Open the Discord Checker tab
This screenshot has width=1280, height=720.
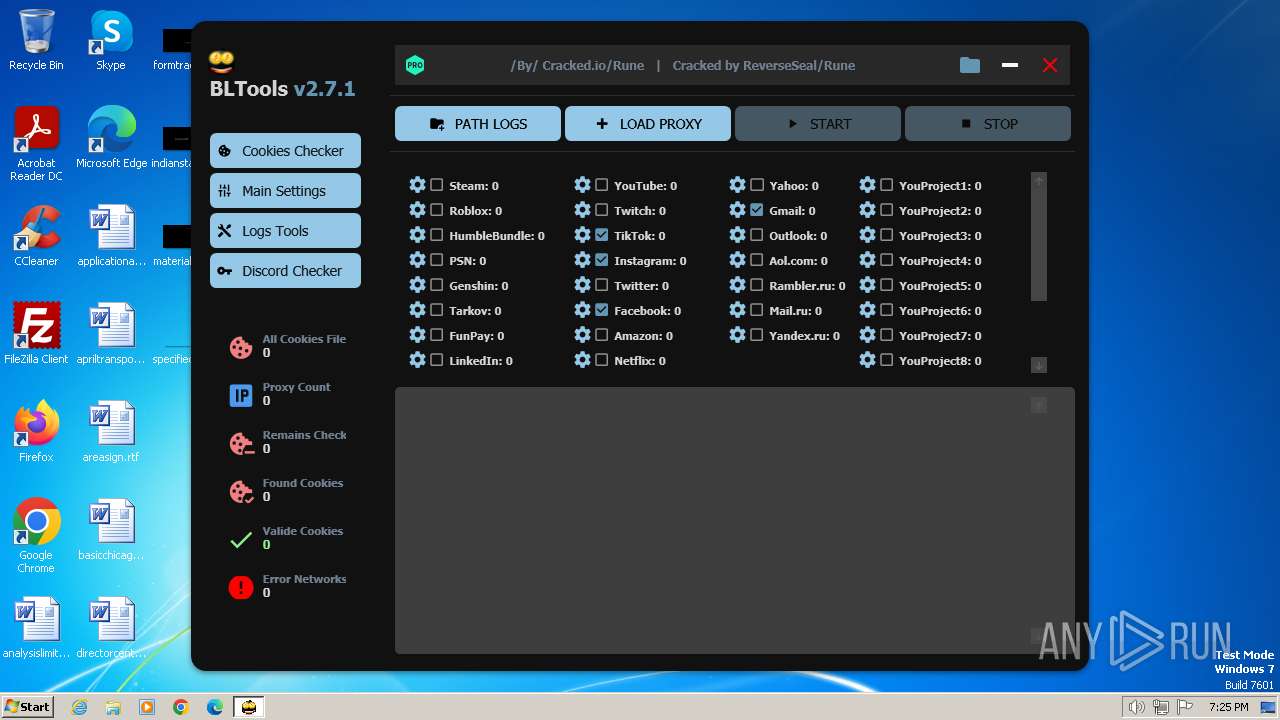click(285, 271)
